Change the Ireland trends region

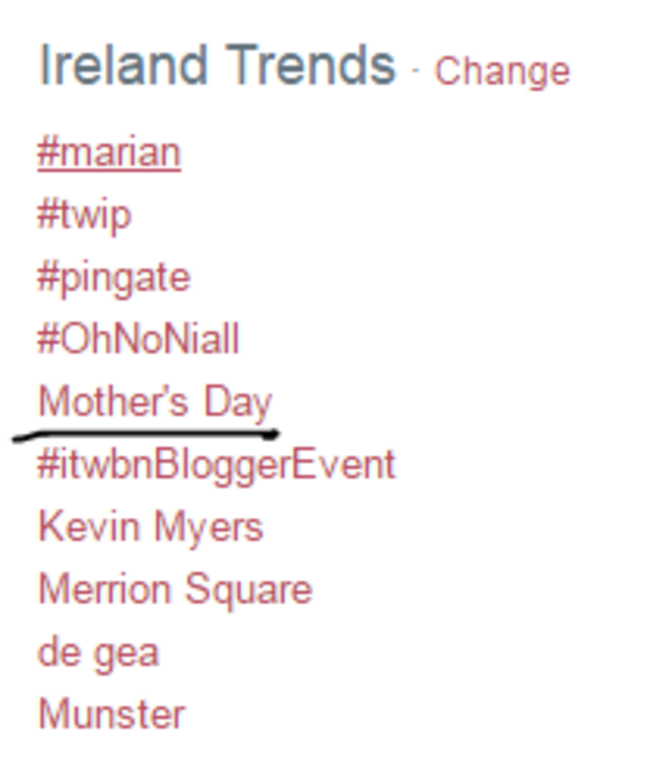(x=502, y=72)
